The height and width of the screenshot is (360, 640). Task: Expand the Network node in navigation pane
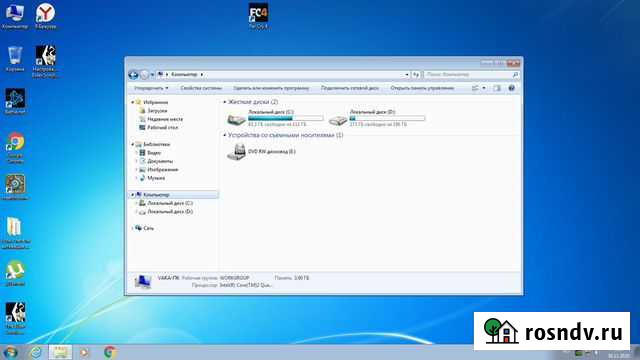(133, 228)
